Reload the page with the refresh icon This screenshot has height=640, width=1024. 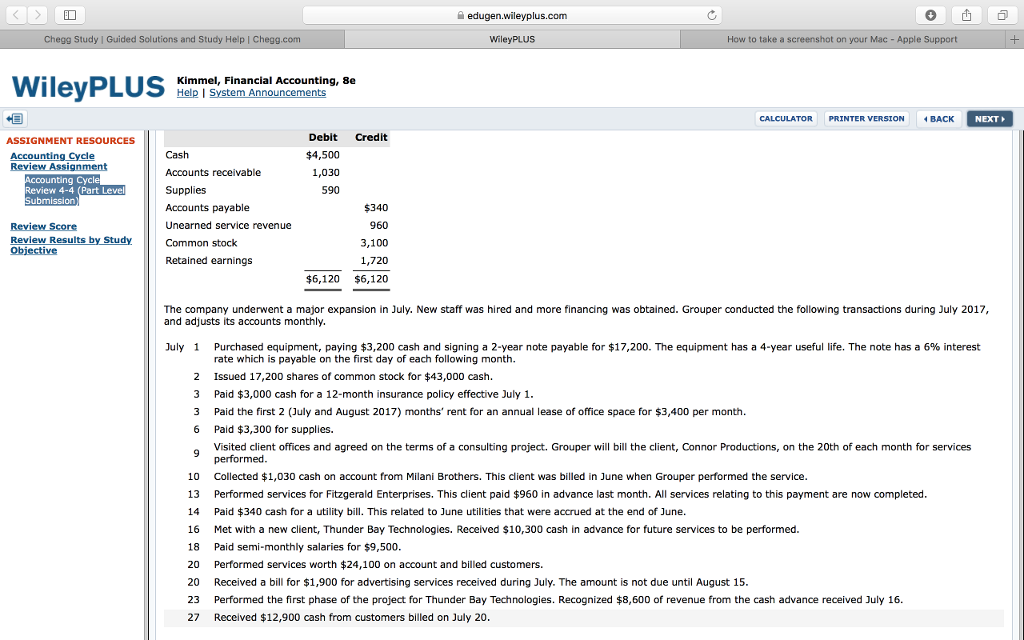(712, 15)
